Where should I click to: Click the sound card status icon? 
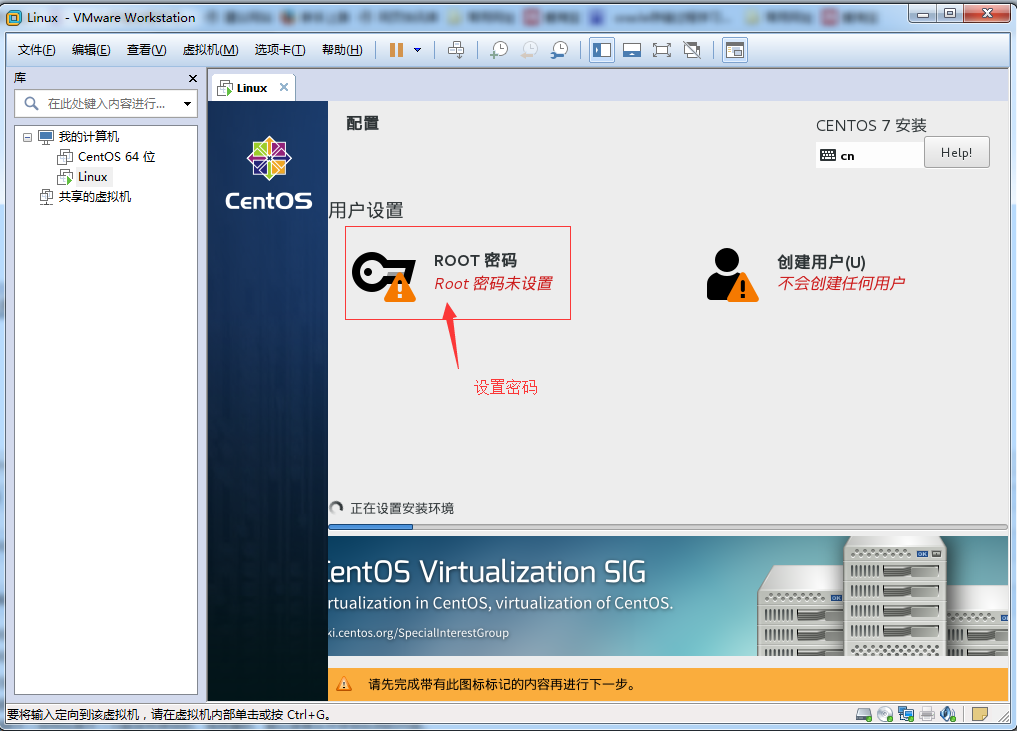[x=948, y=715]
